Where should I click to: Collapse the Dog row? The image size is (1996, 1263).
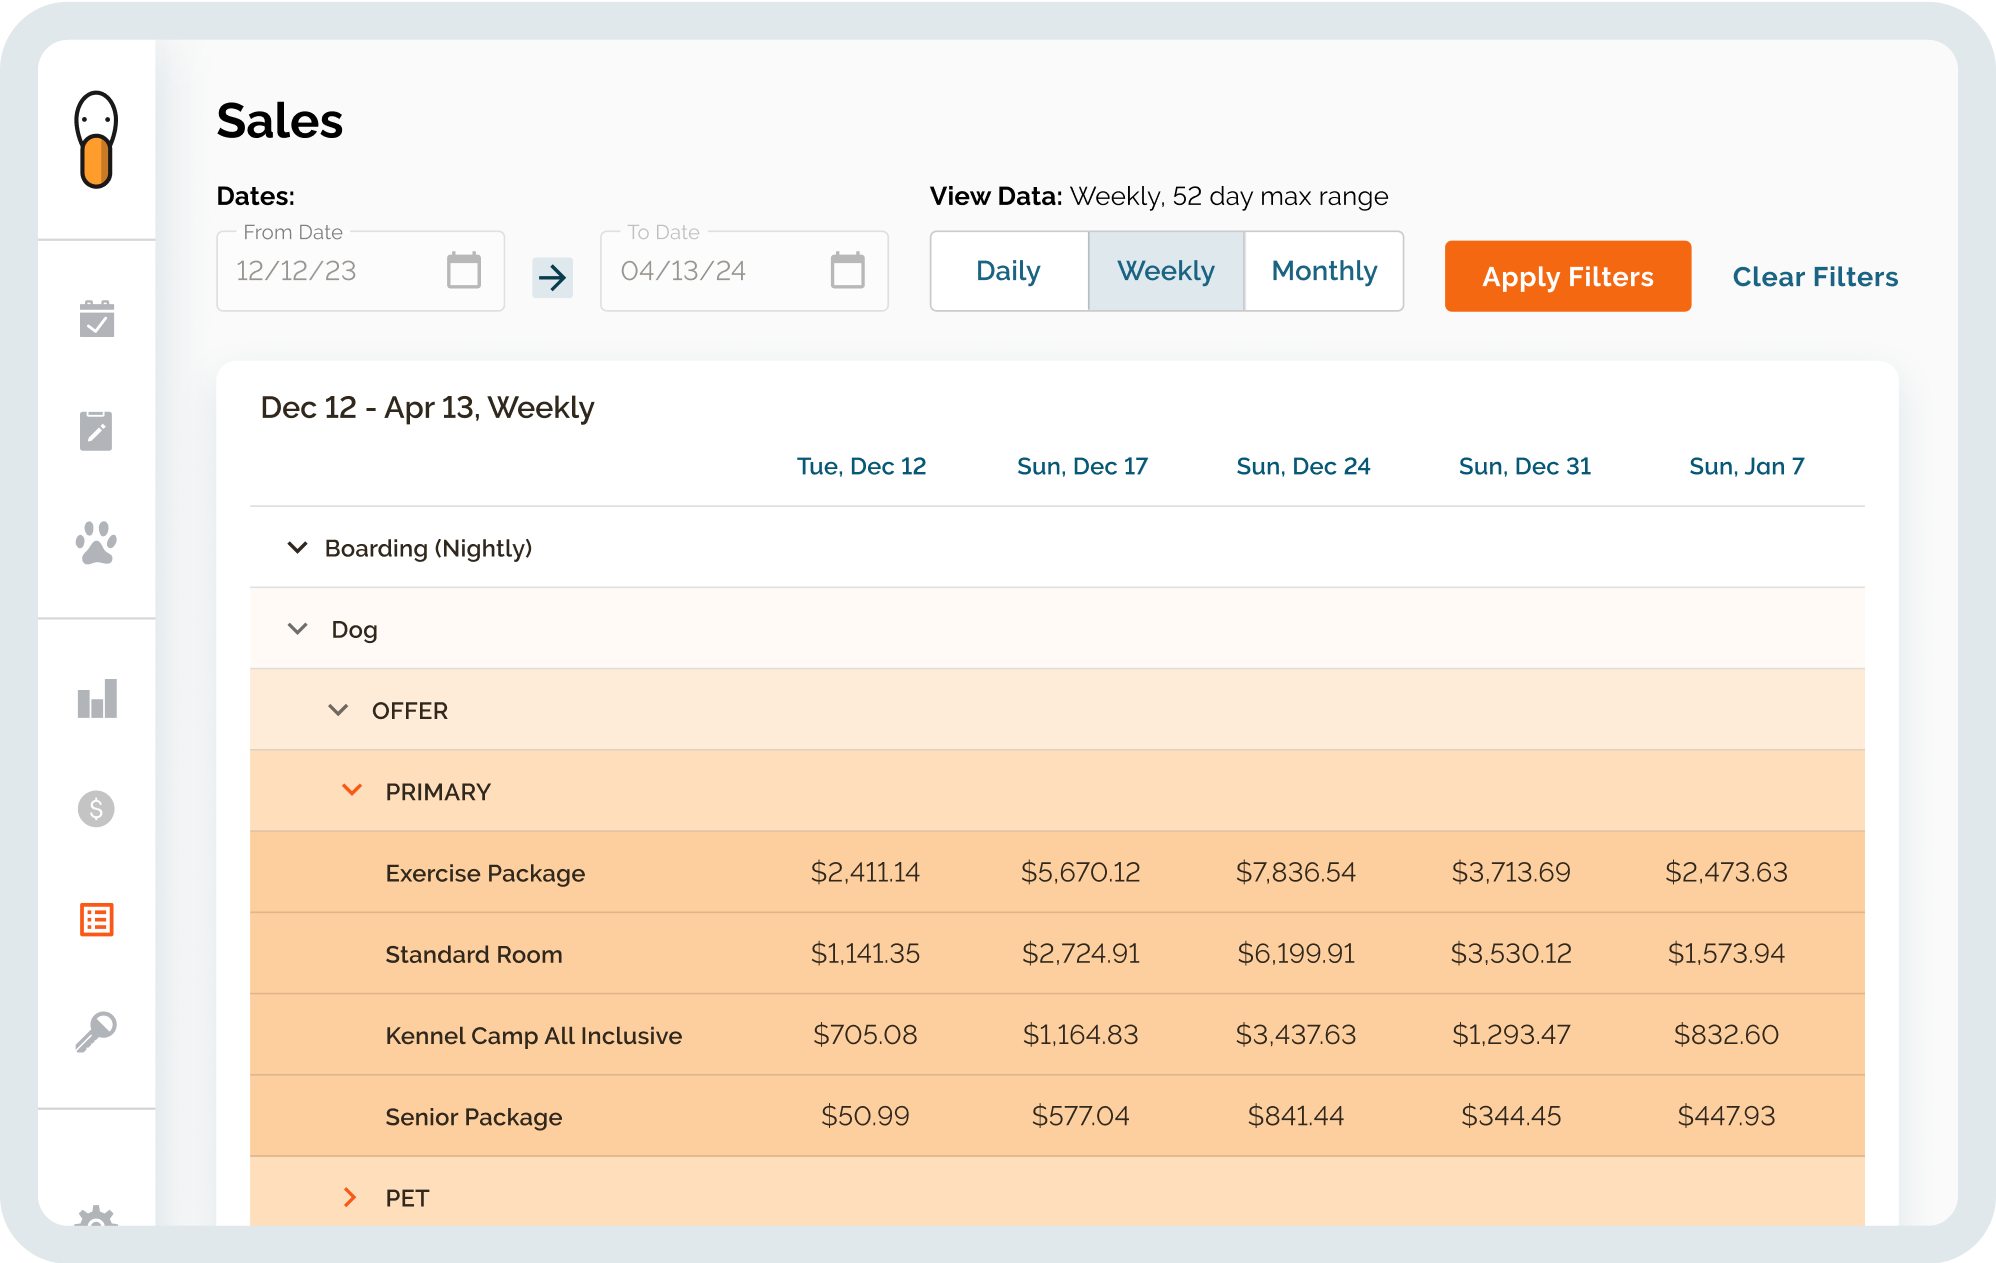297,628
